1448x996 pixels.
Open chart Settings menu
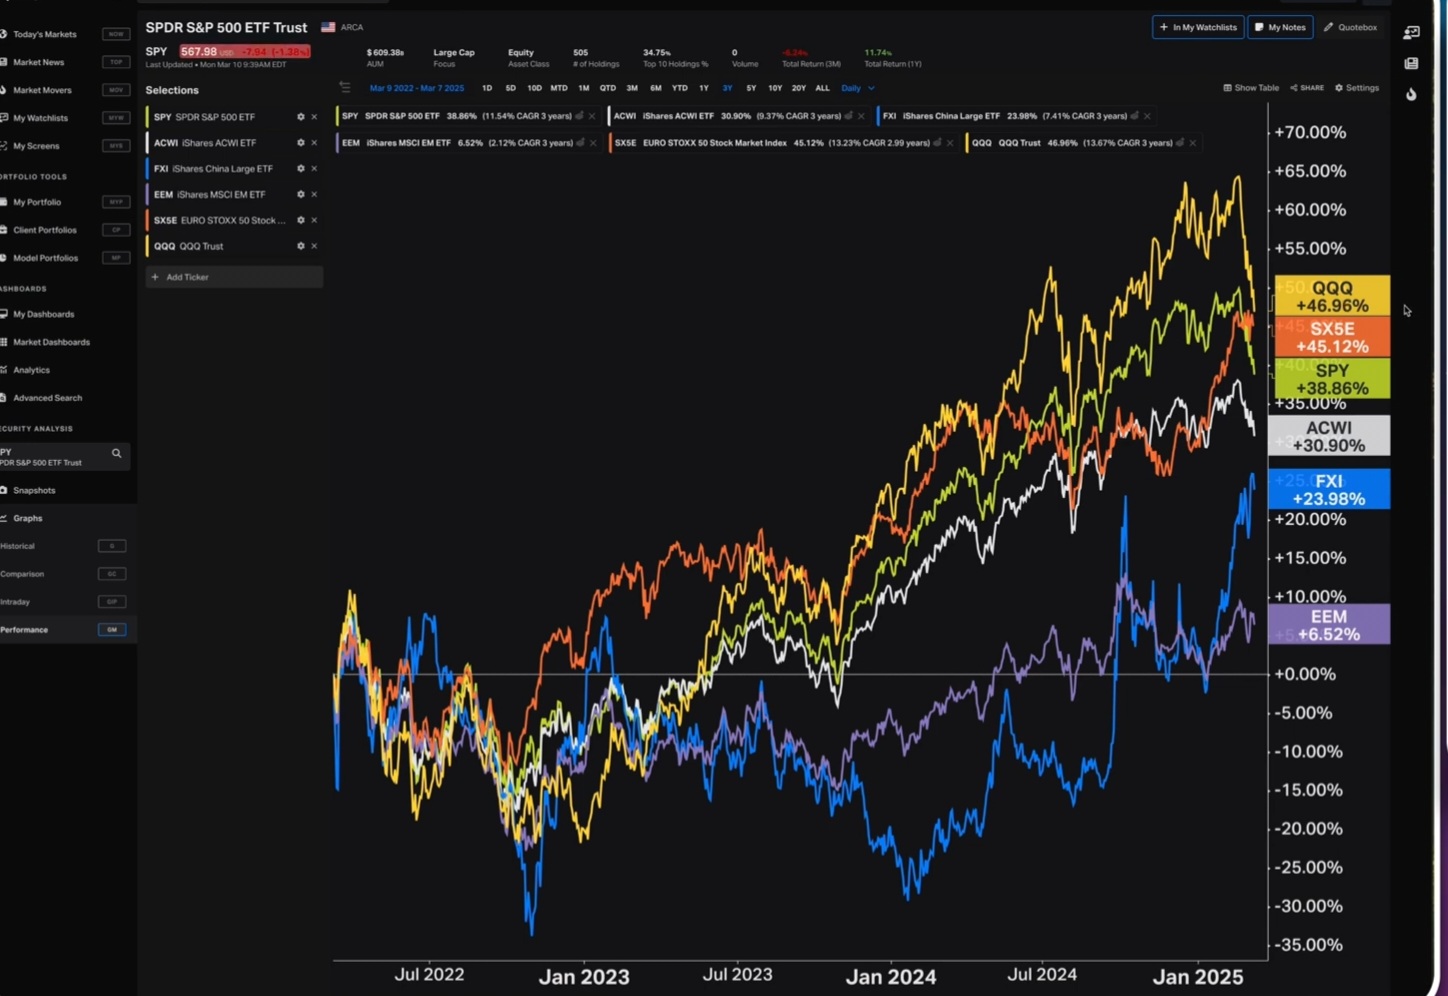tap(1357, 88)
